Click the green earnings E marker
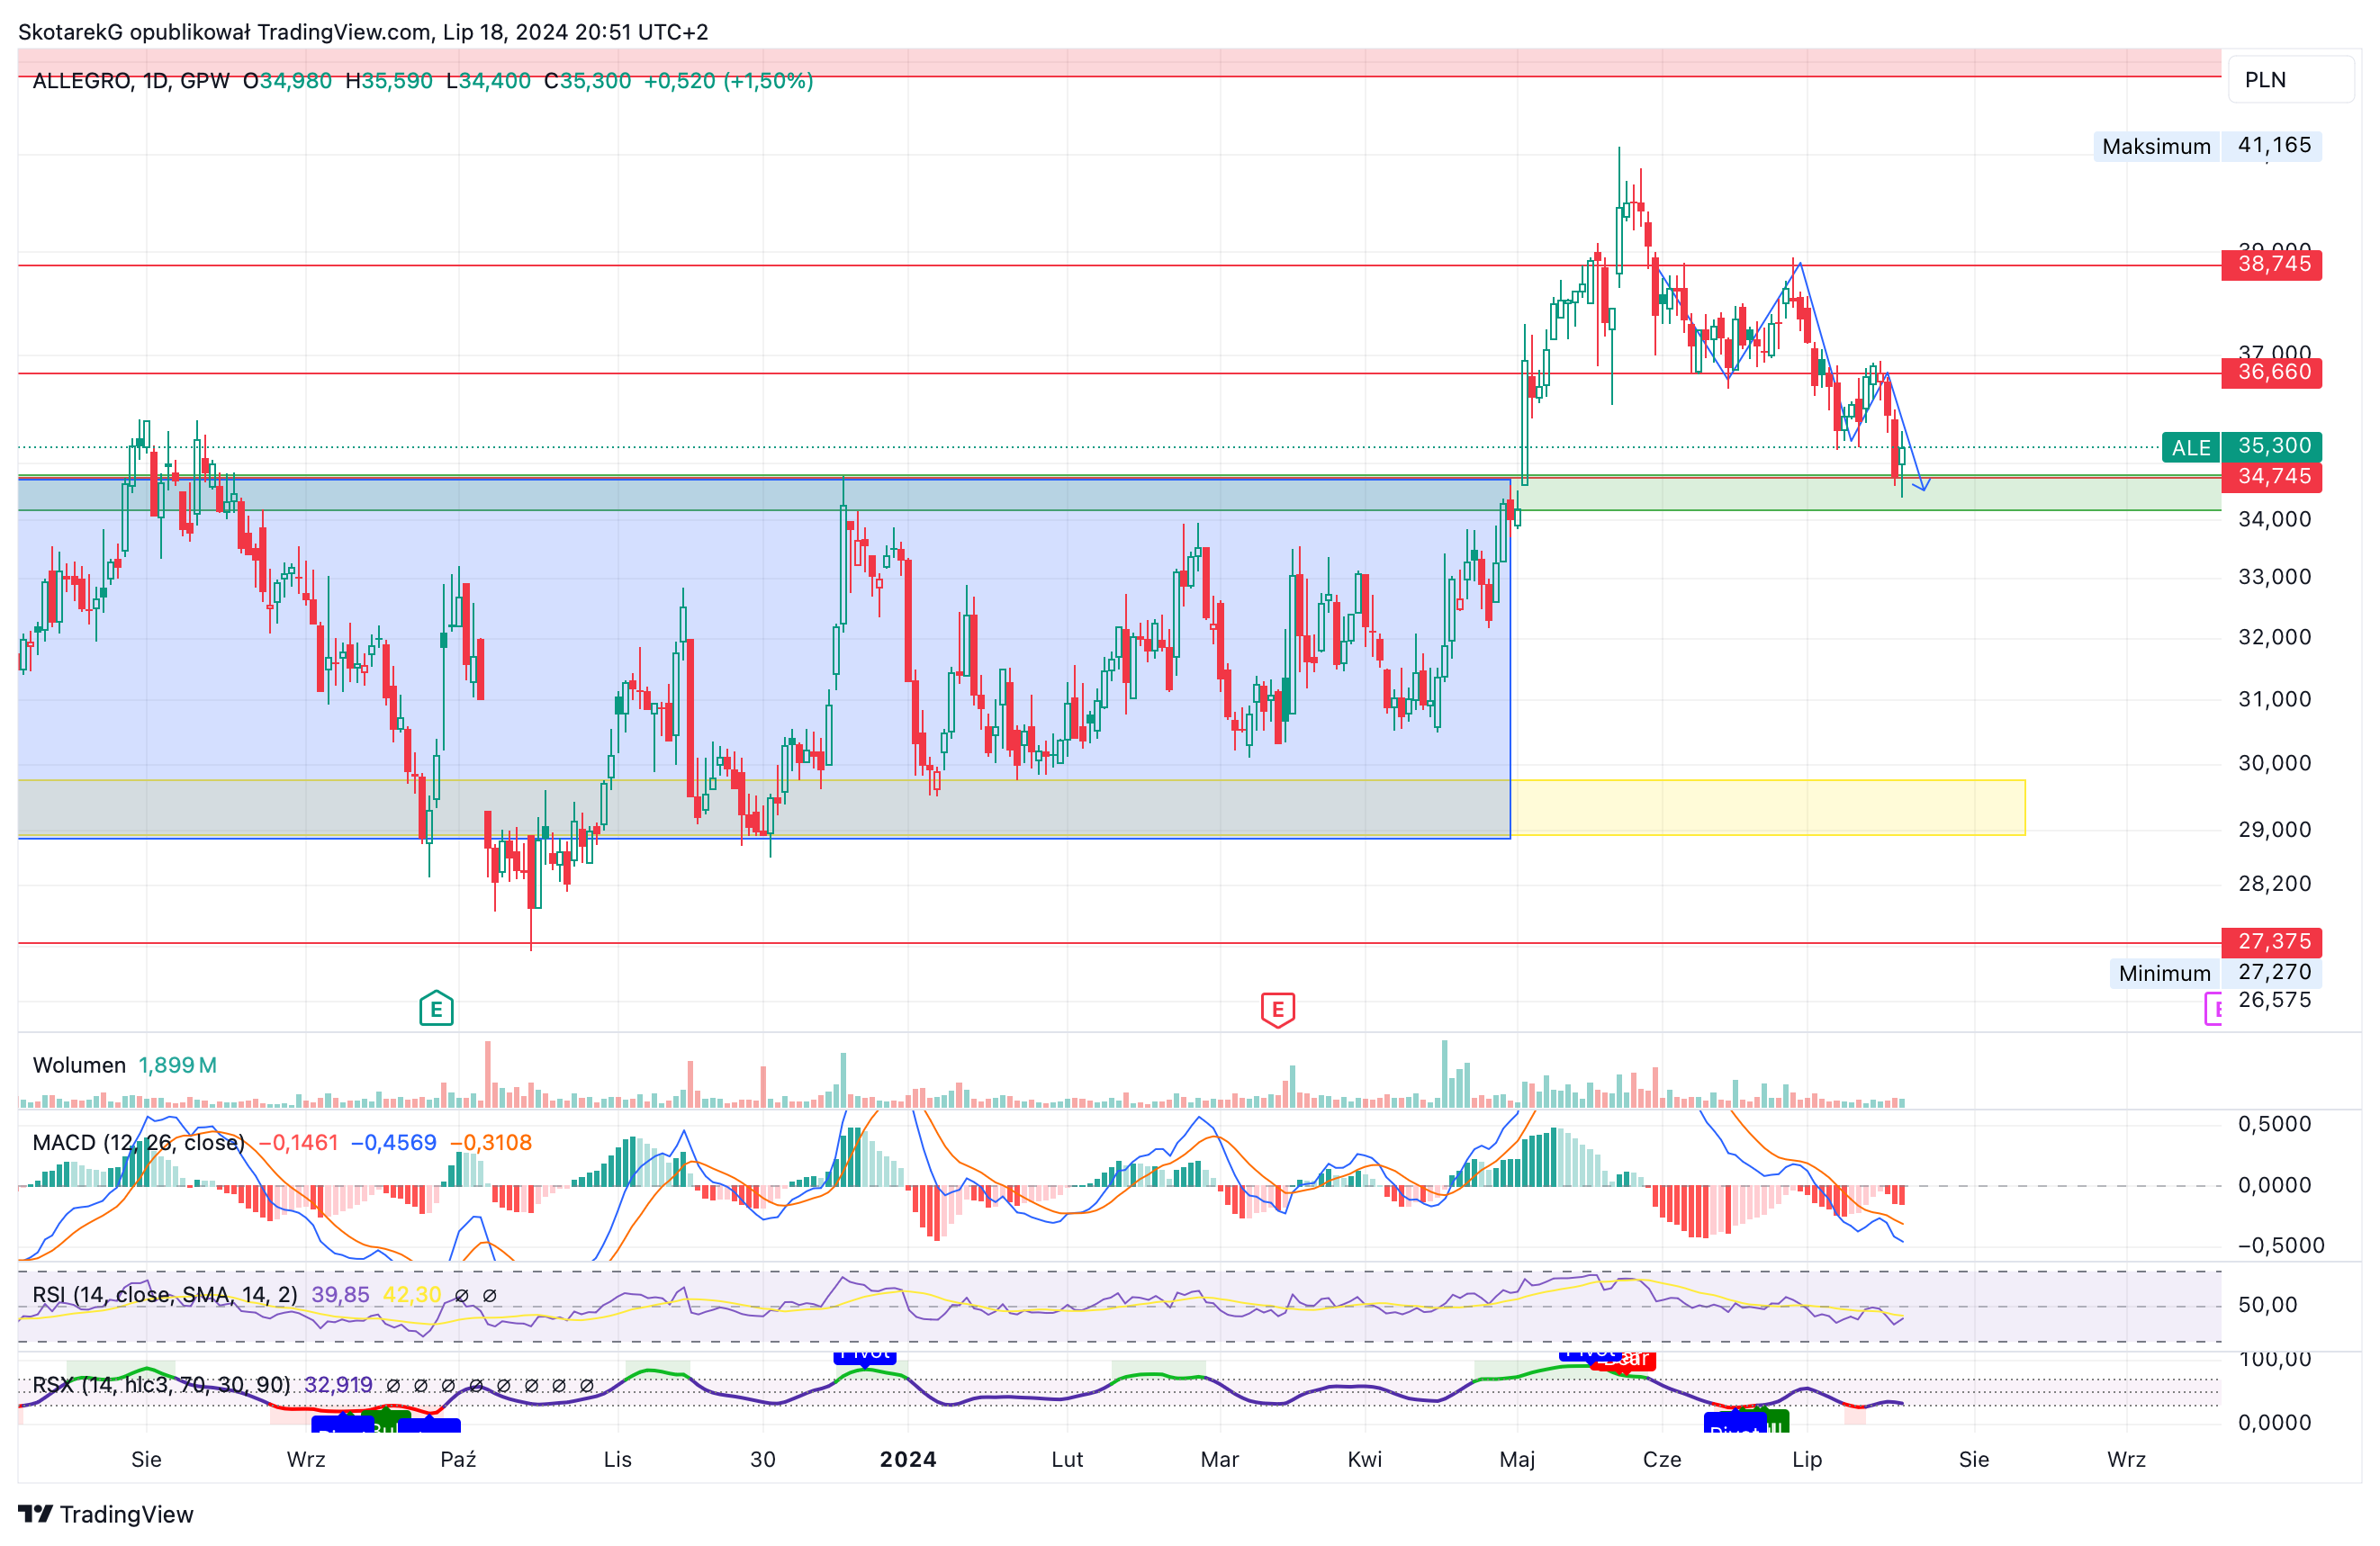This screenshot has height=1546, width=2380. click(x=436, y=1009)
